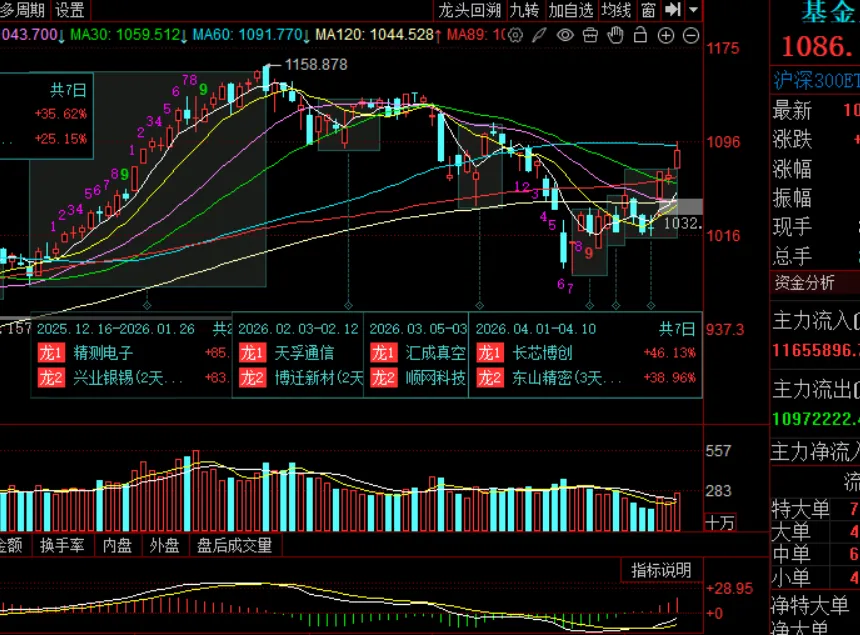Select the hand pan tool icon

coord(615,35)
